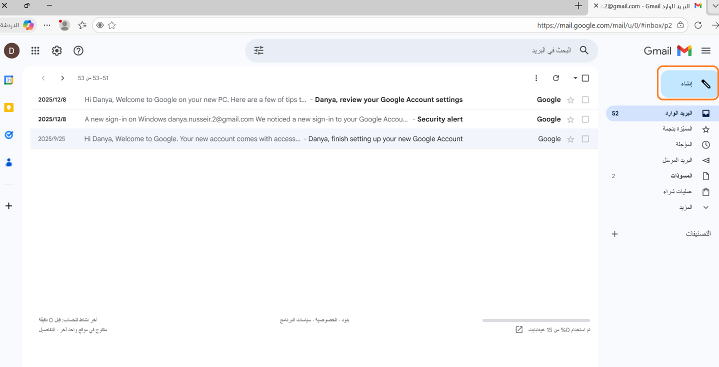The width and height of the screenshot is (719, 367).
Task: Add this page to favorites with the address bar star
Action: (x=112, y=26)
